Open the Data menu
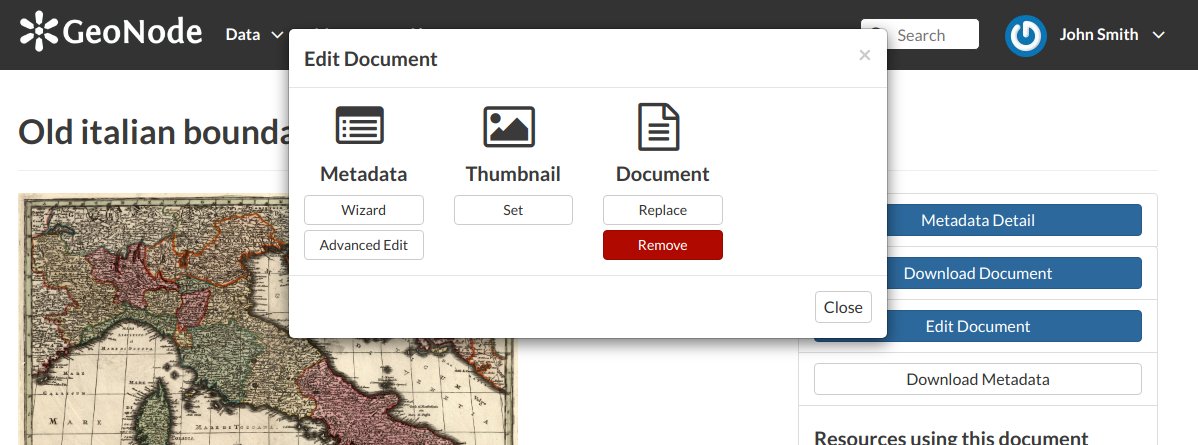The width and height of the screenshot is (1198, 445). pos(254,34)
